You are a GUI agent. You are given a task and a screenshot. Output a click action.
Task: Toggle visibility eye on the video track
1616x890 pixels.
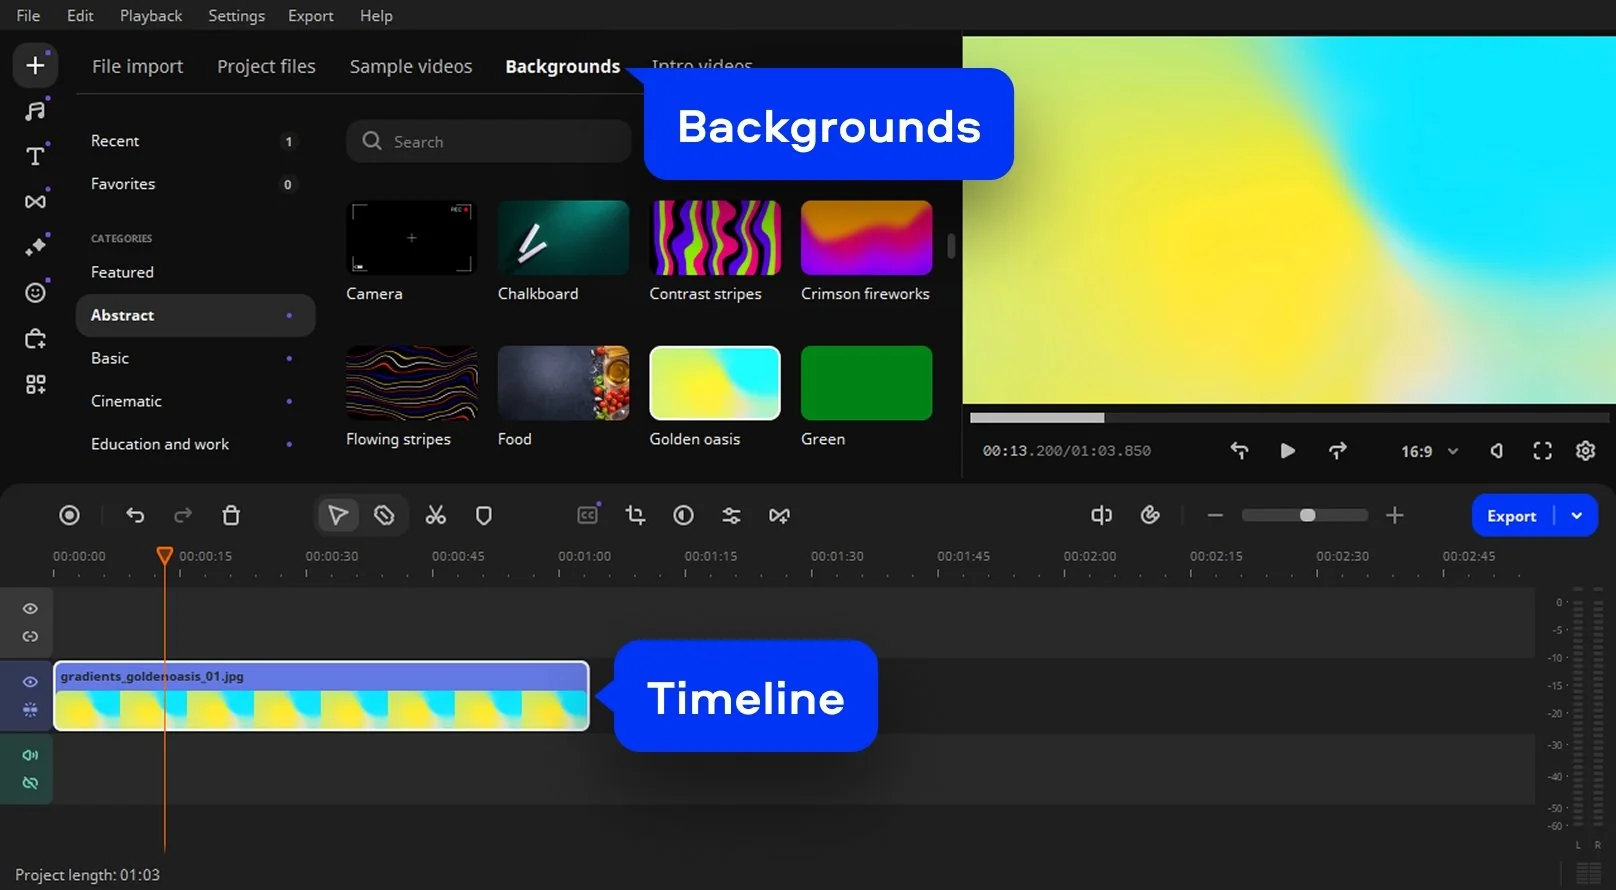pyautogui.click(x=30, y=682)
